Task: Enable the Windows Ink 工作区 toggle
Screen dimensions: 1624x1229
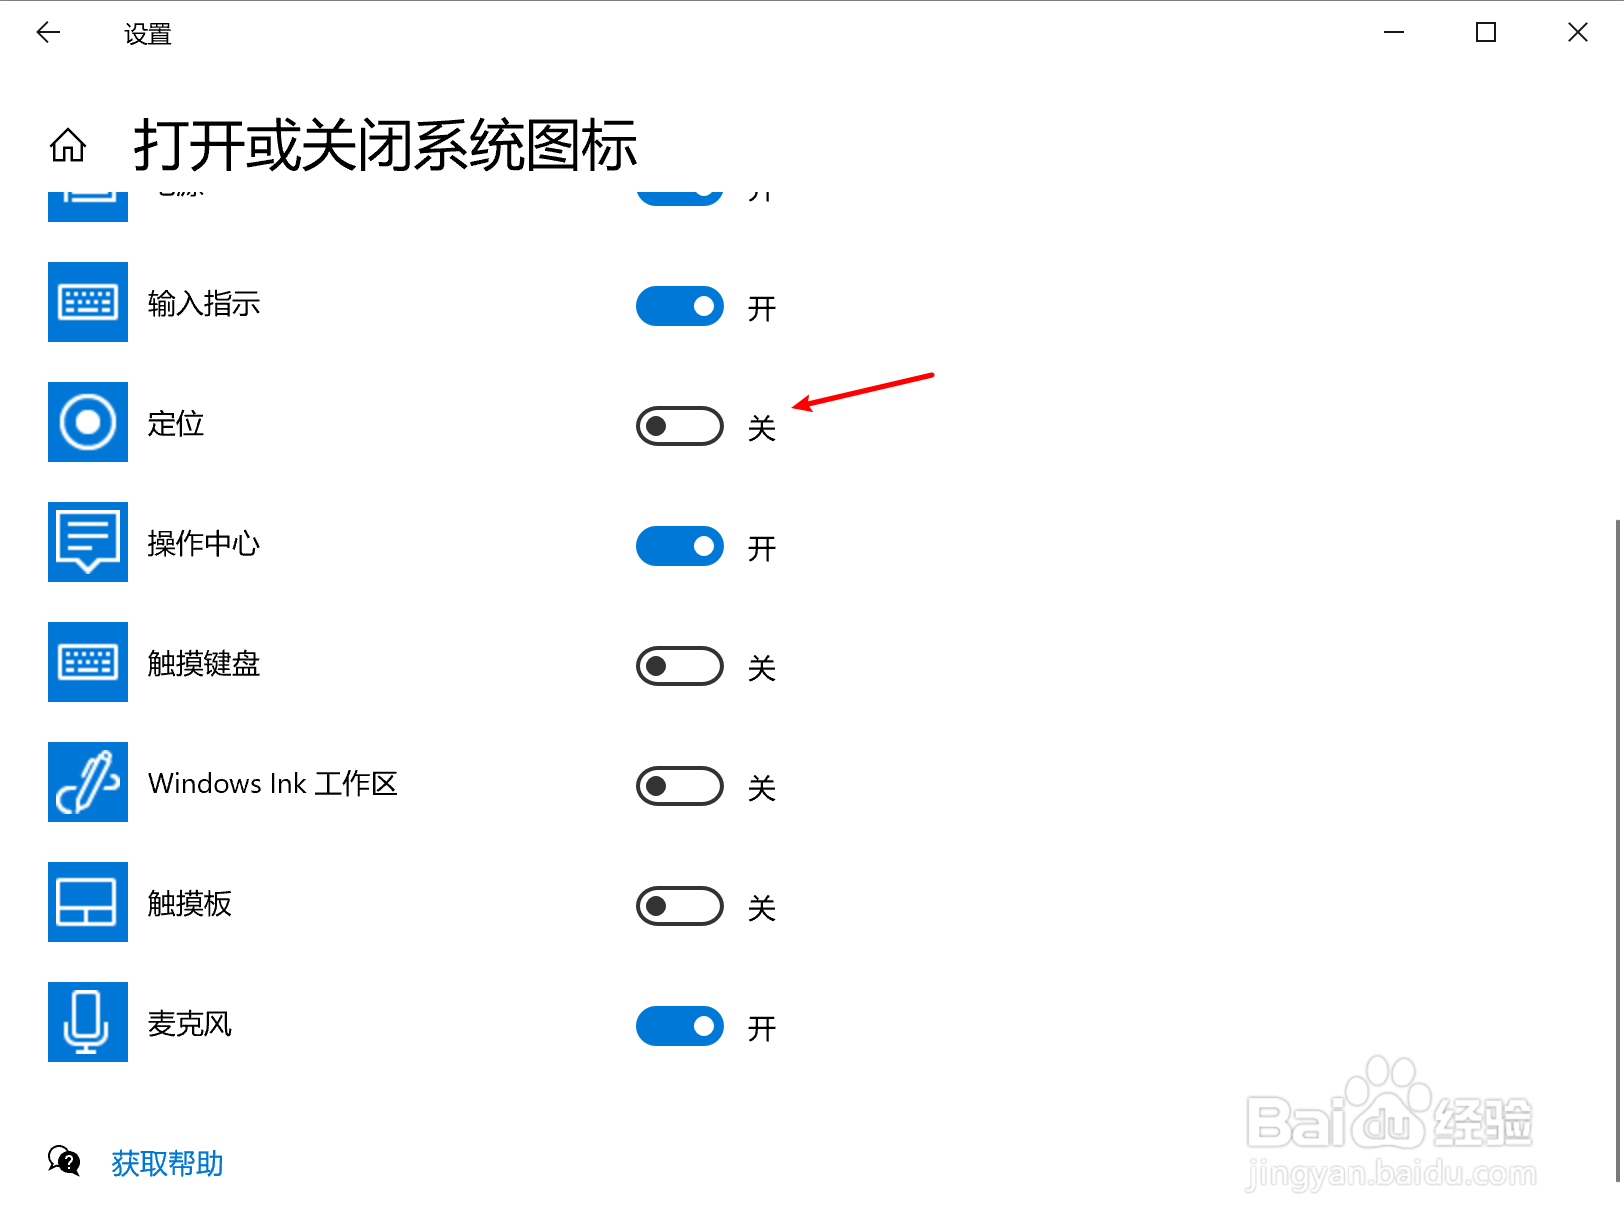Action: (680, 786)
